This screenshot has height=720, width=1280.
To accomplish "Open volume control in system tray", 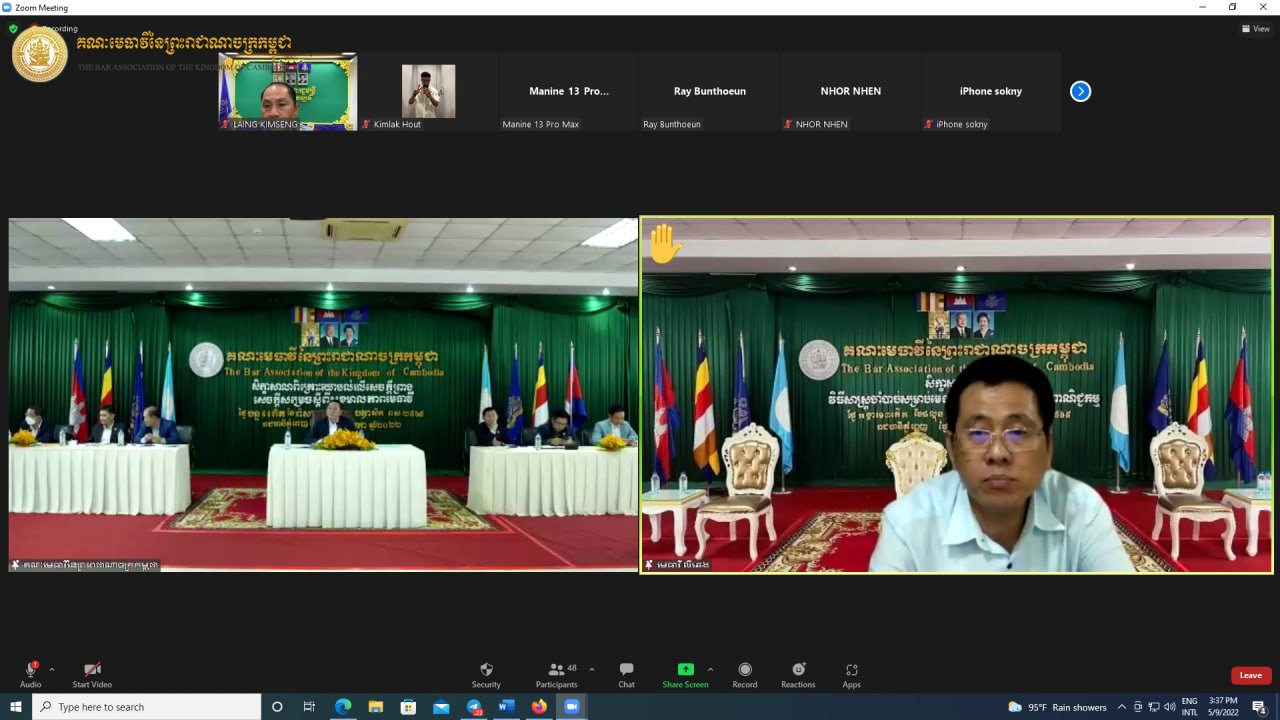I will click(x=1169, y=707).
